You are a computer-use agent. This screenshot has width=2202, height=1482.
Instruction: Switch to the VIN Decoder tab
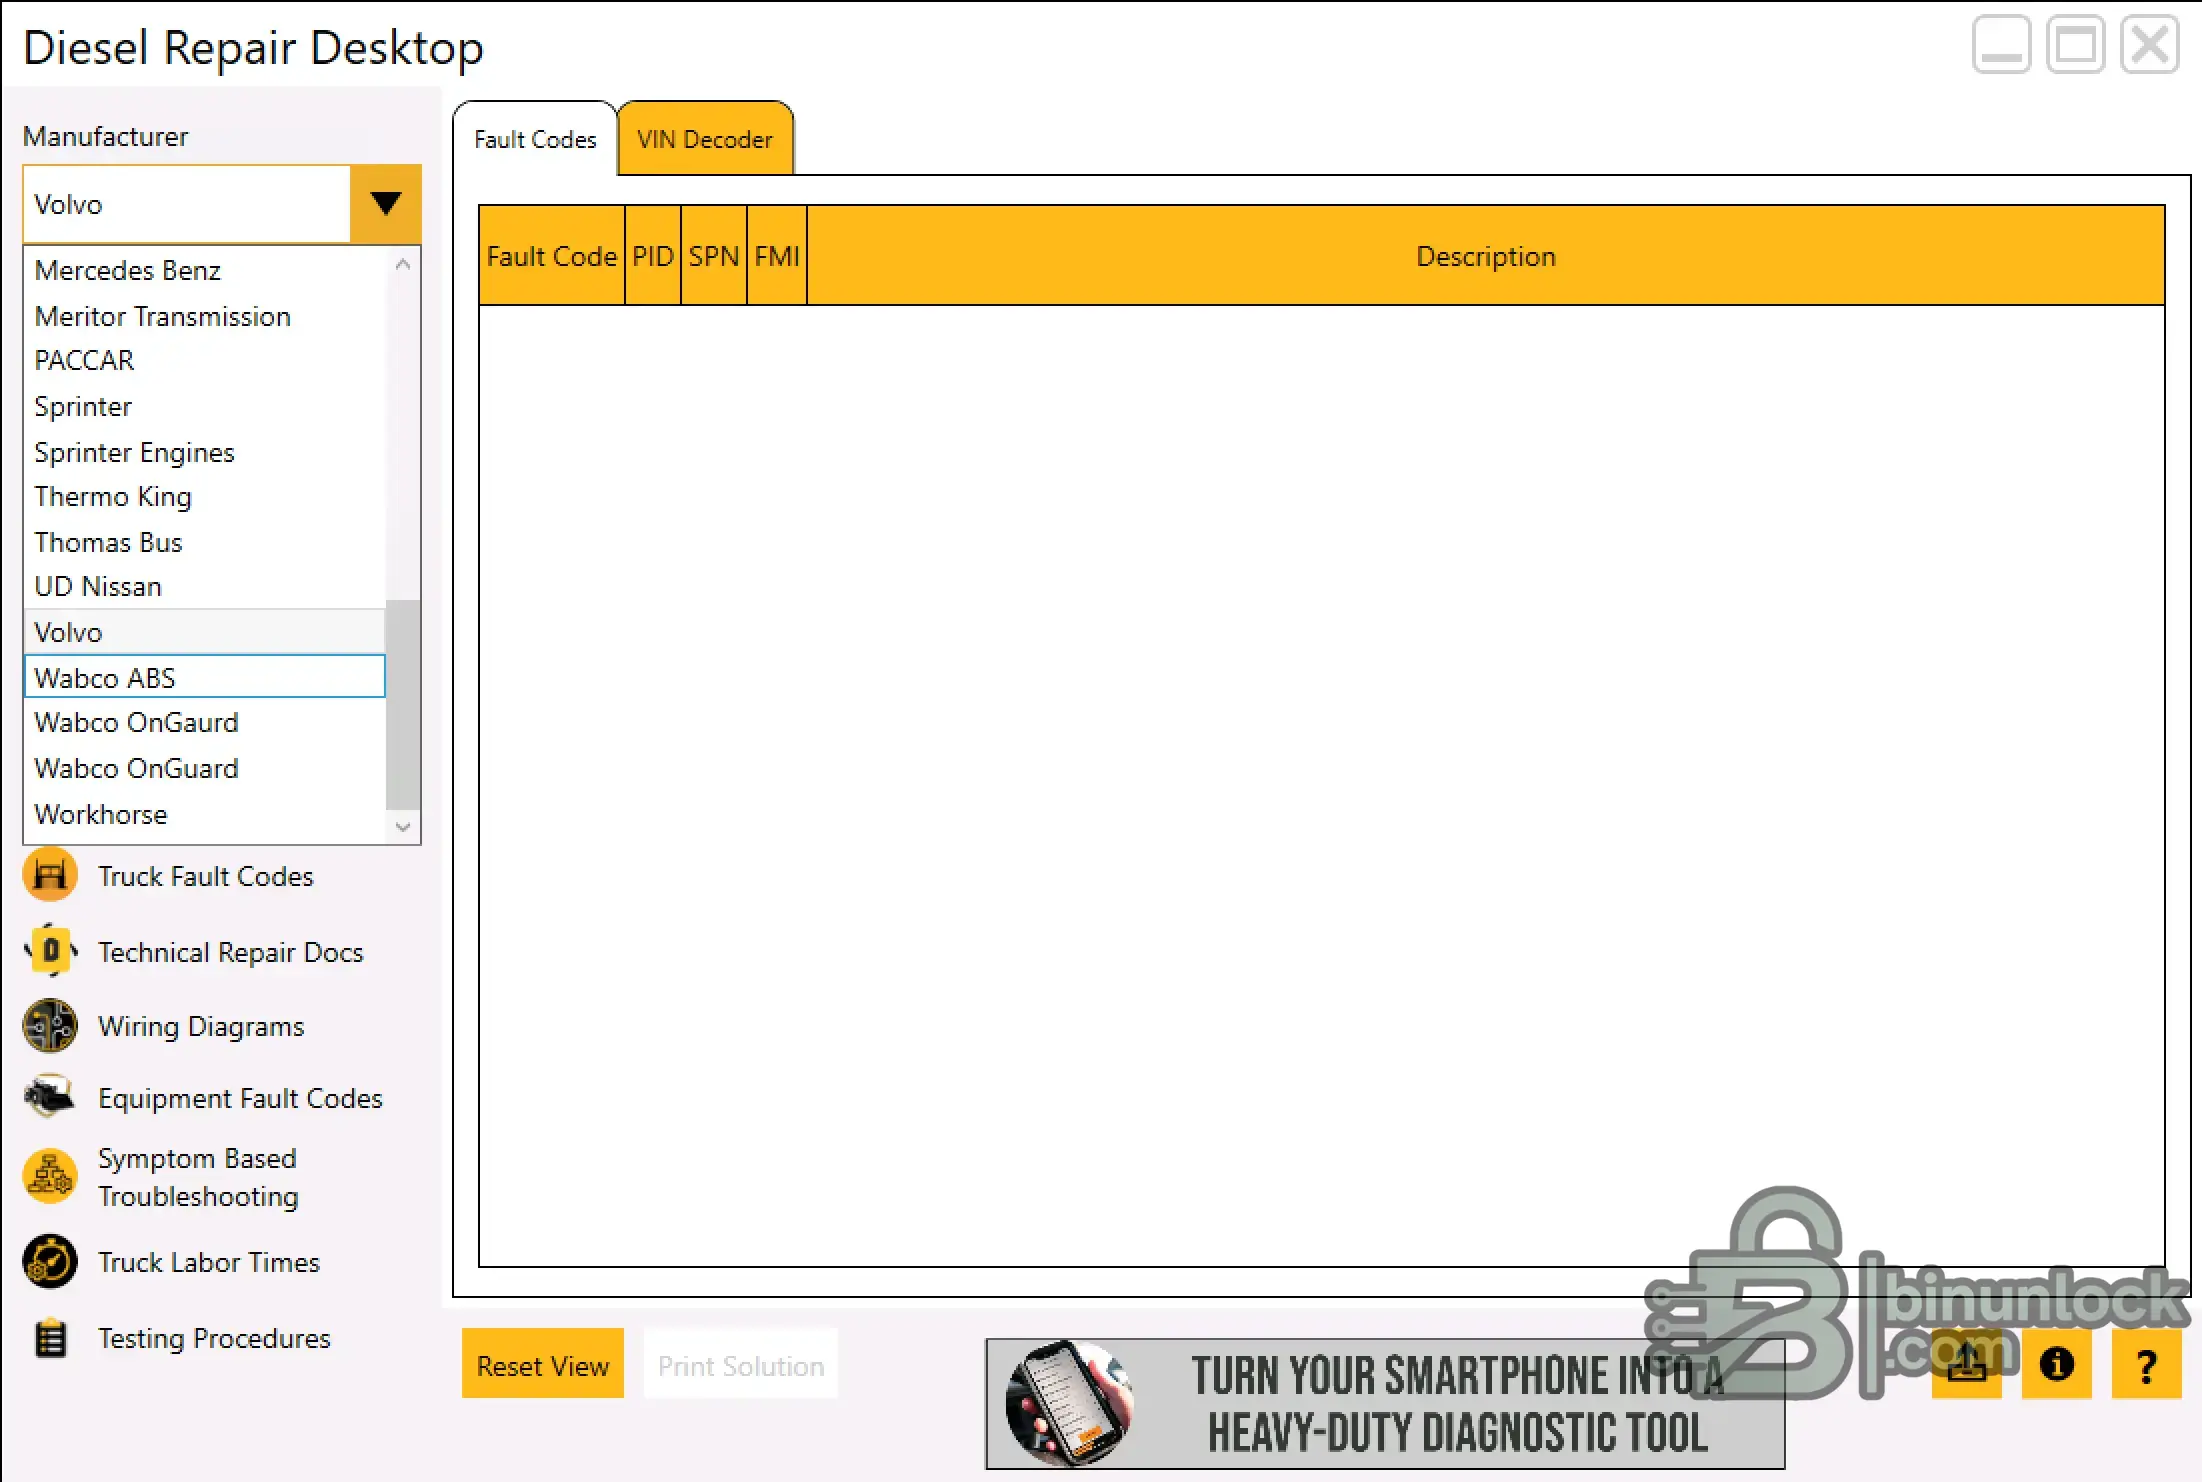pos(705,139)
